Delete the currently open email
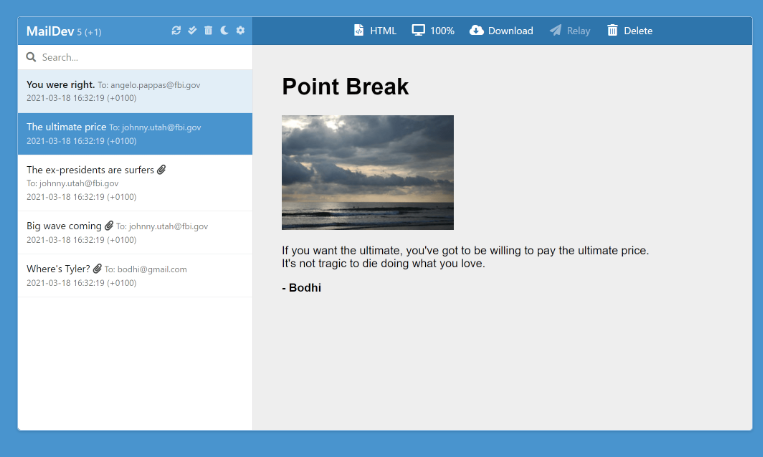The height and width of the screenshot is (457, 763). 629,31
